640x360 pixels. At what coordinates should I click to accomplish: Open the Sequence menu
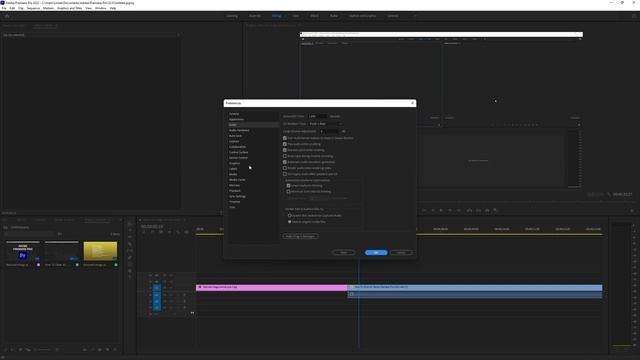pos(33,8)
